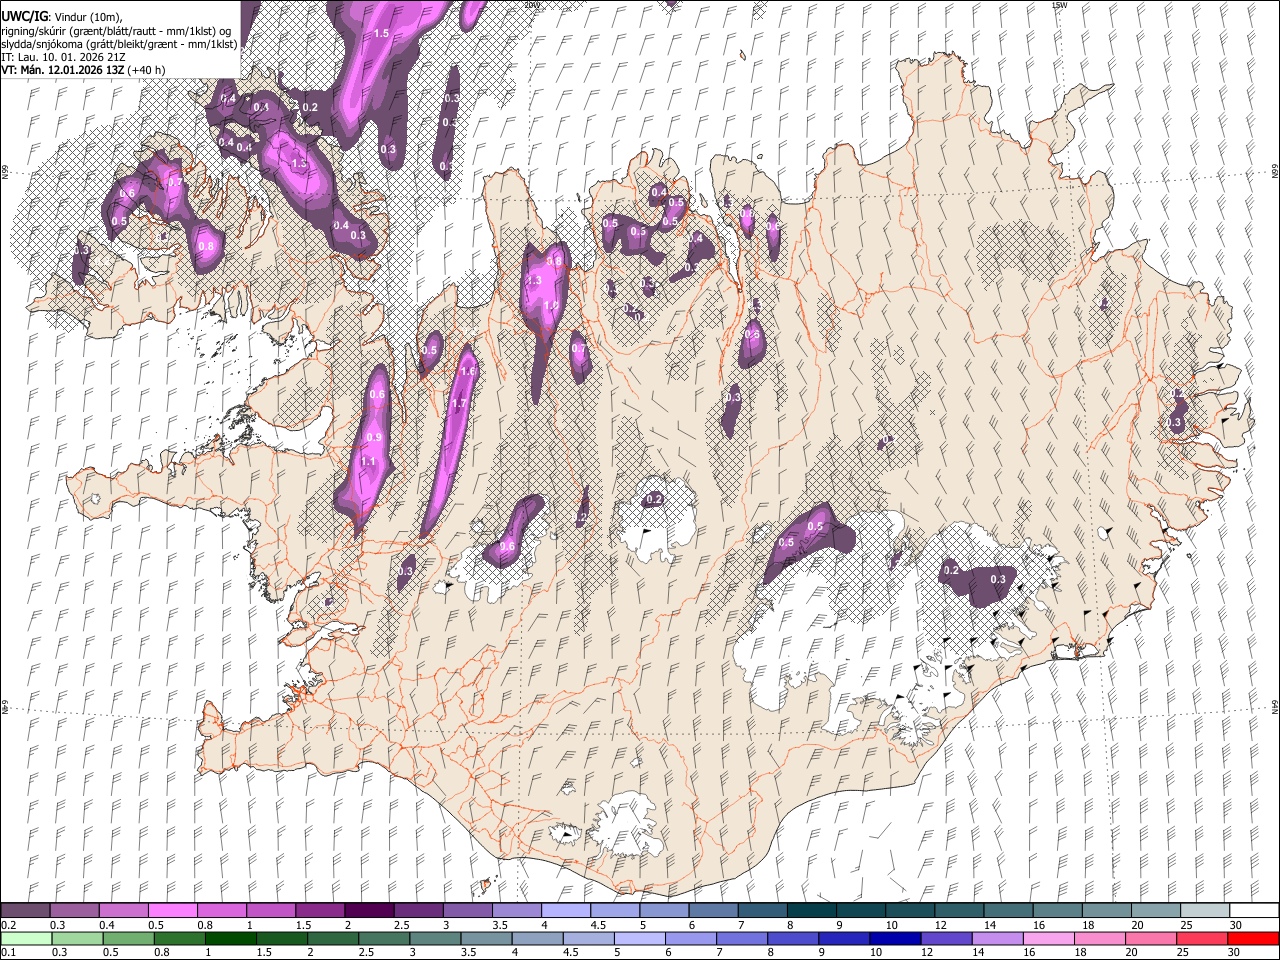1280x960 pixels.
Task: Select the bright magenta swatch in the snow scale
Action: [173, 910]
